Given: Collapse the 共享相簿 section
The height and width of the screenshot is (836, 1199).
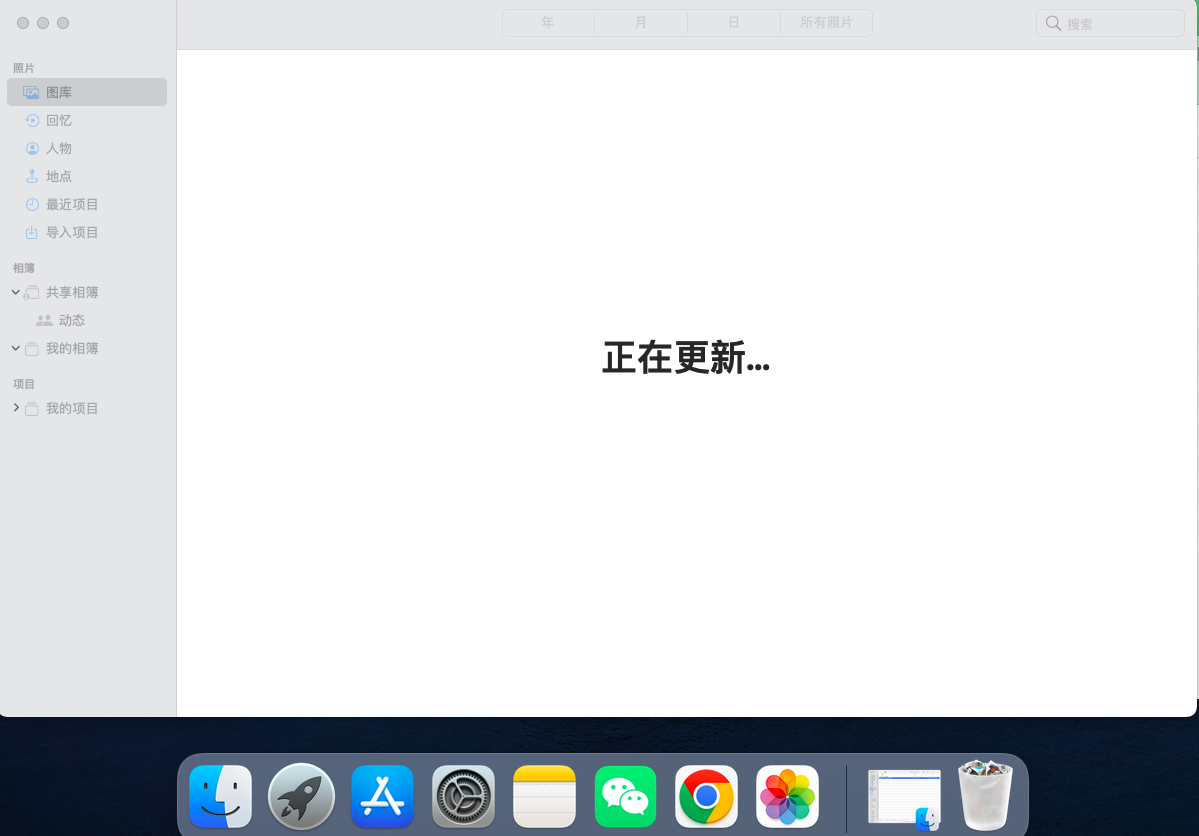Looking at the screenshot, I should pos(14,291).
